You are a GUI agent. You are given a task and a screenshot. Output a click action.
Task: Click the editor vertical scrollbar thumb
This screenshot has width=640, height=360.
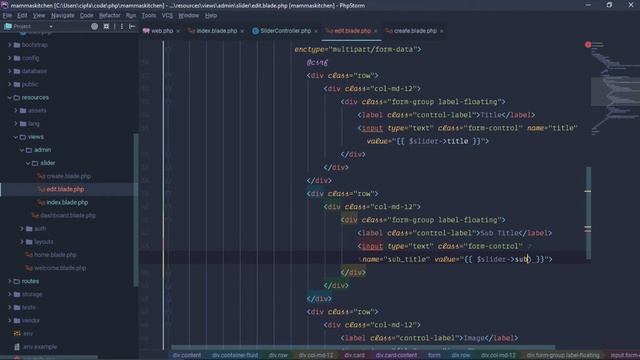[588, 213]
